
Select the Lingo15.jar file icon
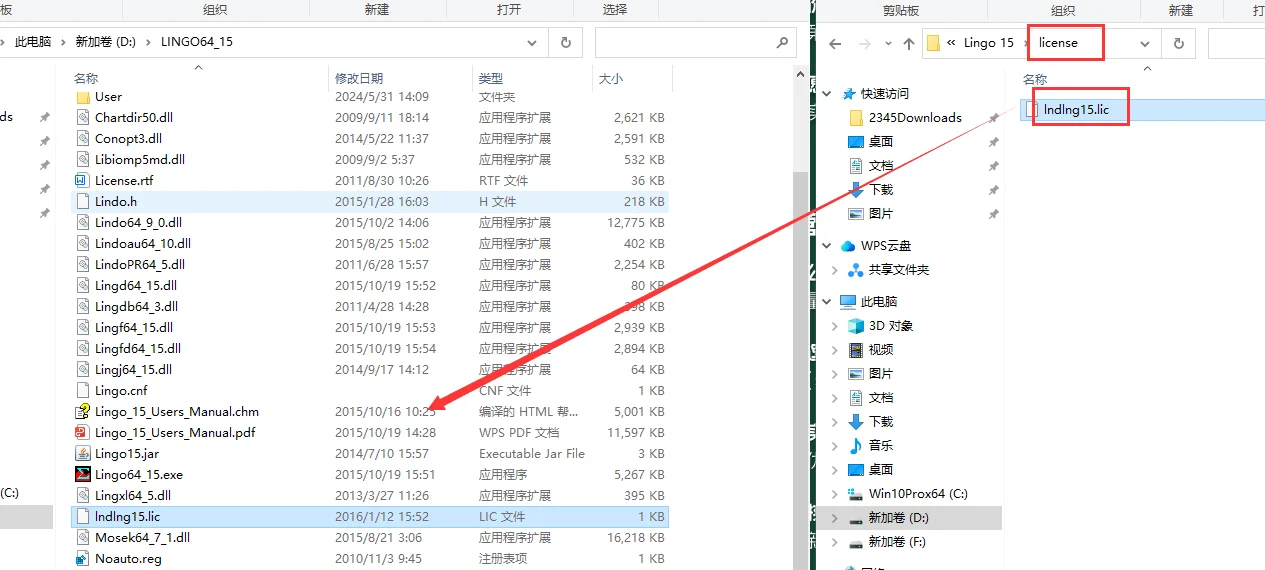click(x=83, y=454)
